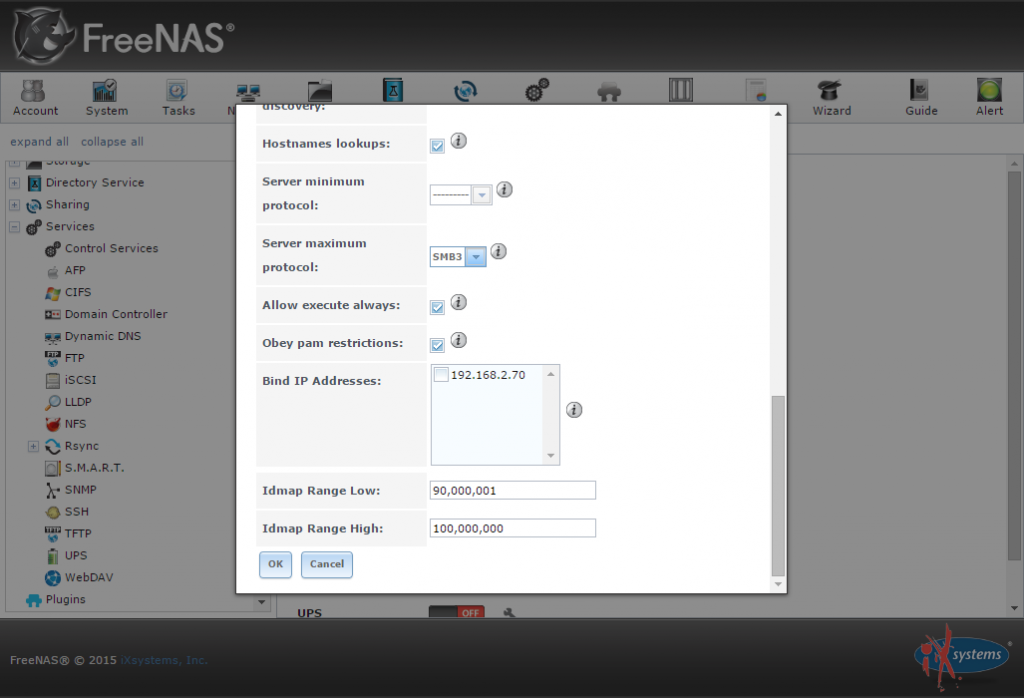This screenshot has height=698, width=1024.
Task: Open the Server minimum protocol dropdown
Action: [482, 194]
